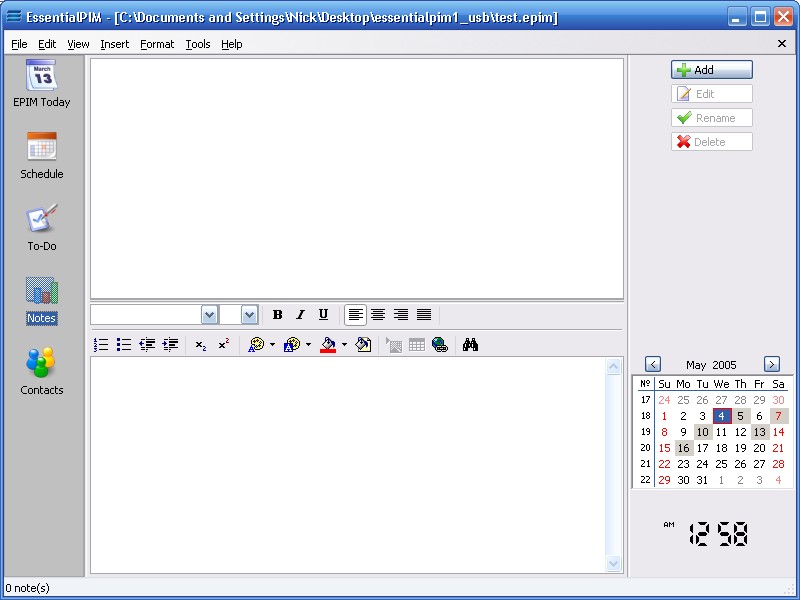Select May 31 in the calendar
The width and height of the screenshot is (800, 600).
(703, 480)
